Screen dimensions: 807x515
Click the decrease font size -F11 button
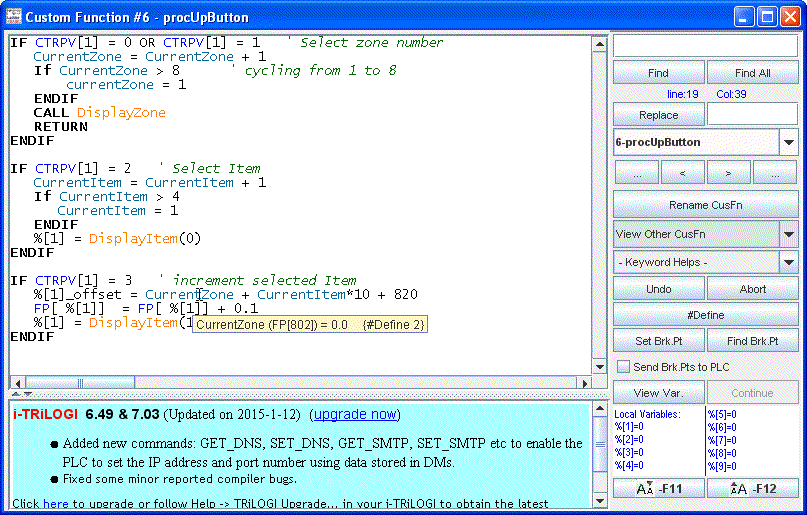click(658, 488)
